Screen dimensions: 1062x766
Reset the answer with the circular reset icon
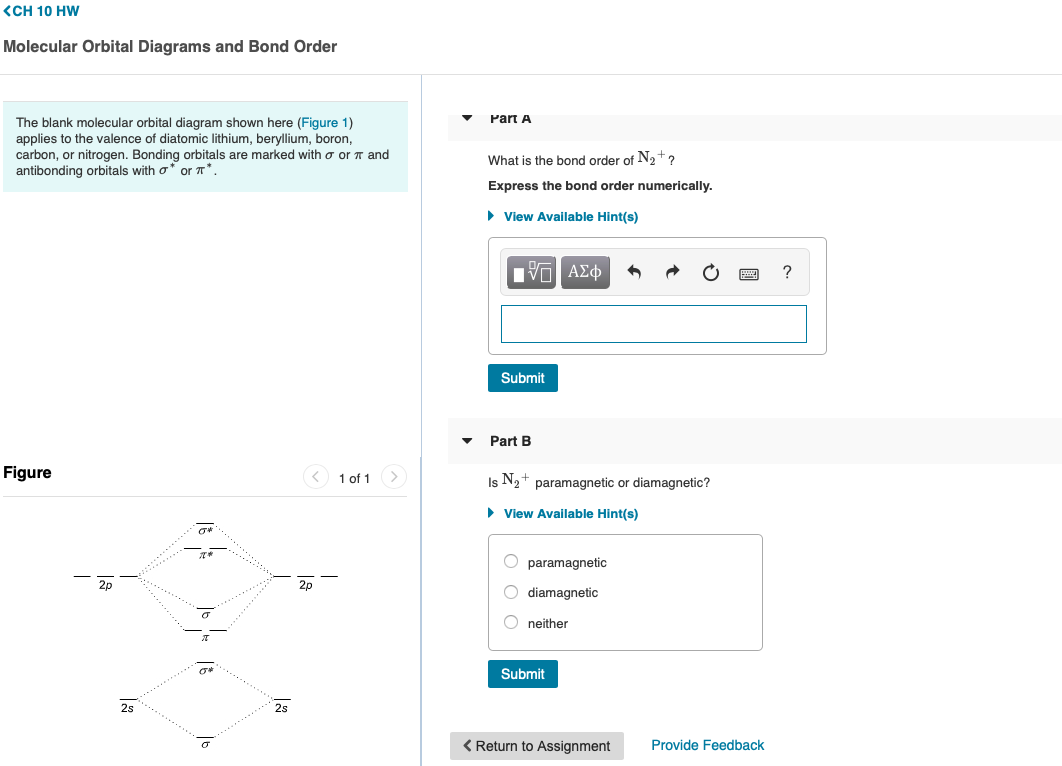pyautogui.click(x=710, y=271)
